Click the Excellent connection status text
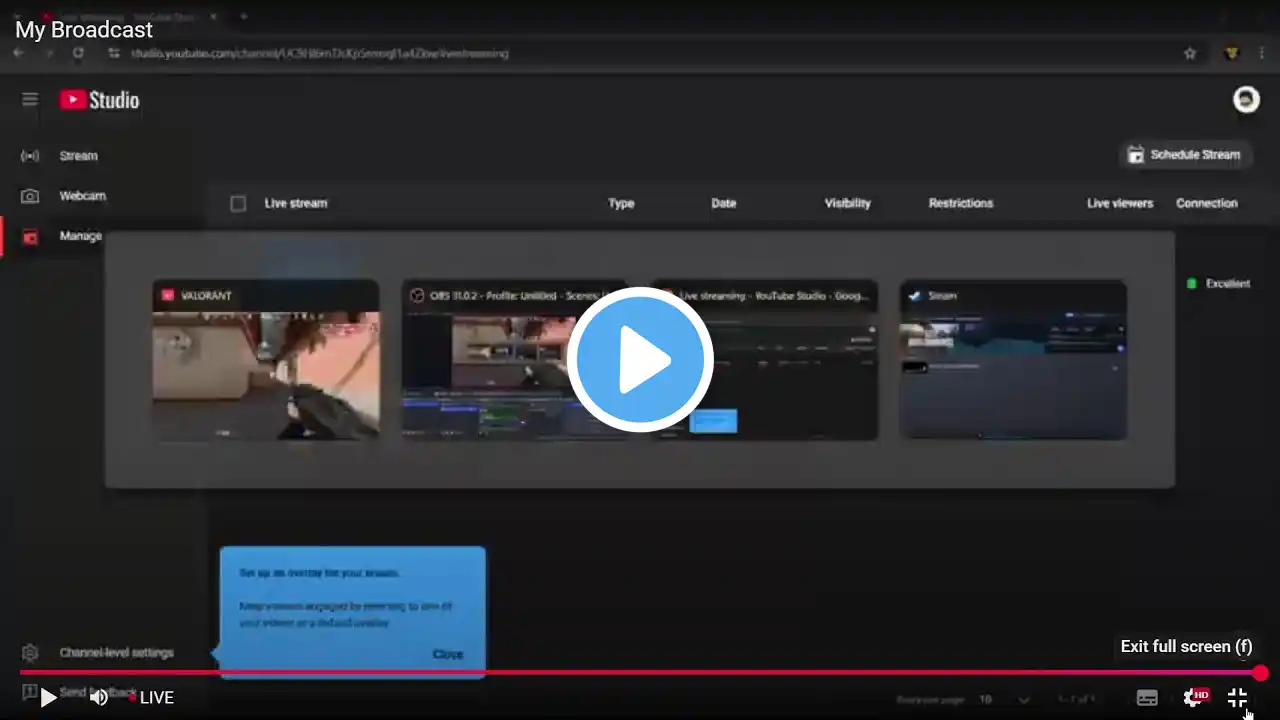Screen dimensions: 1280x720 [1228, 284]
